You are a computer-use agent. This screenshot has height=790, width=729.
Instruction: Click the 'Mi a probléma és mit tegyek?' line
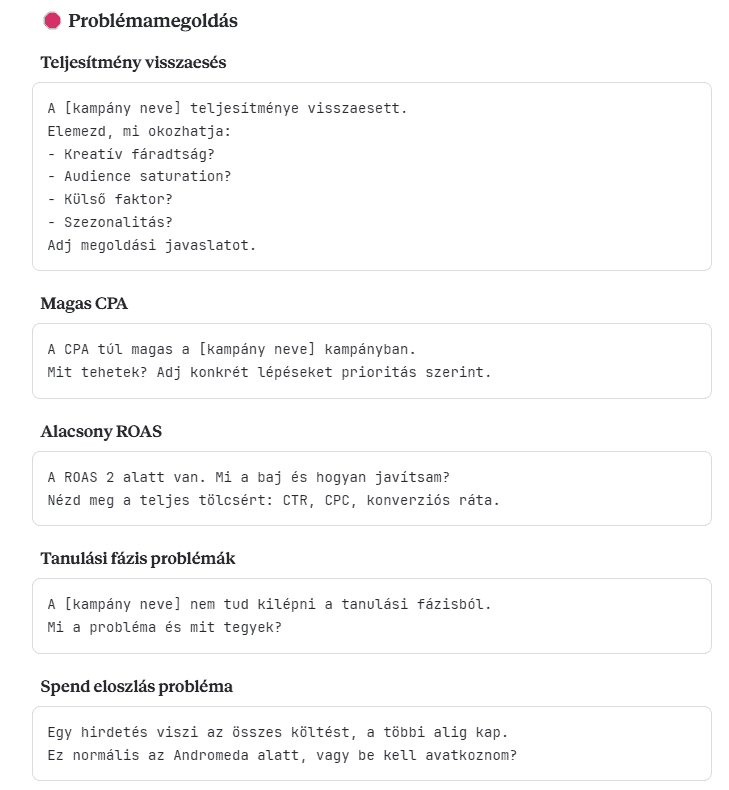click(x=164, y=628)
